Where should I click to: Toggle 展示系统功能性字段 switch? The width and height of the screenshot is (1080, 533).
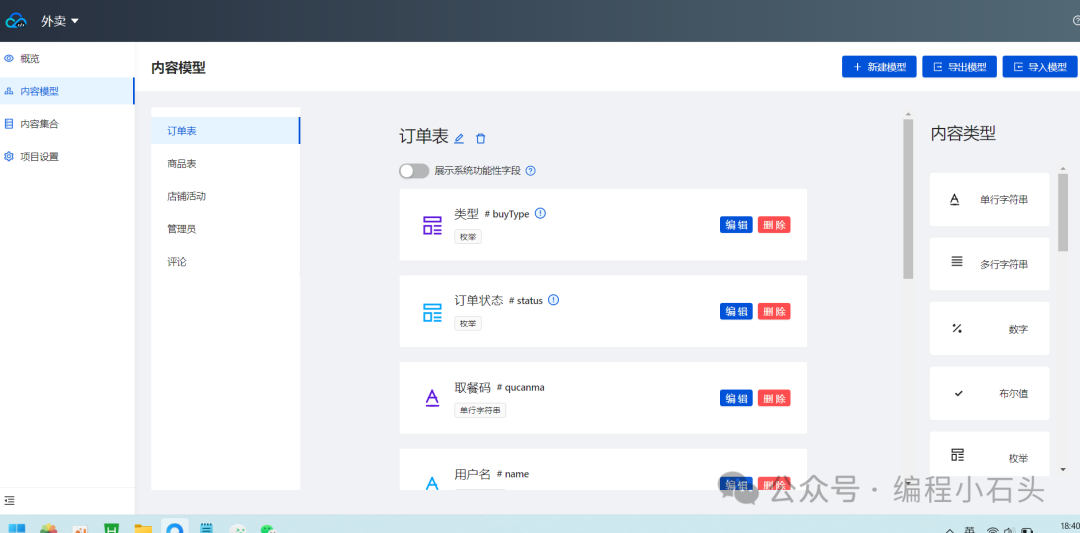pos(414,171)
